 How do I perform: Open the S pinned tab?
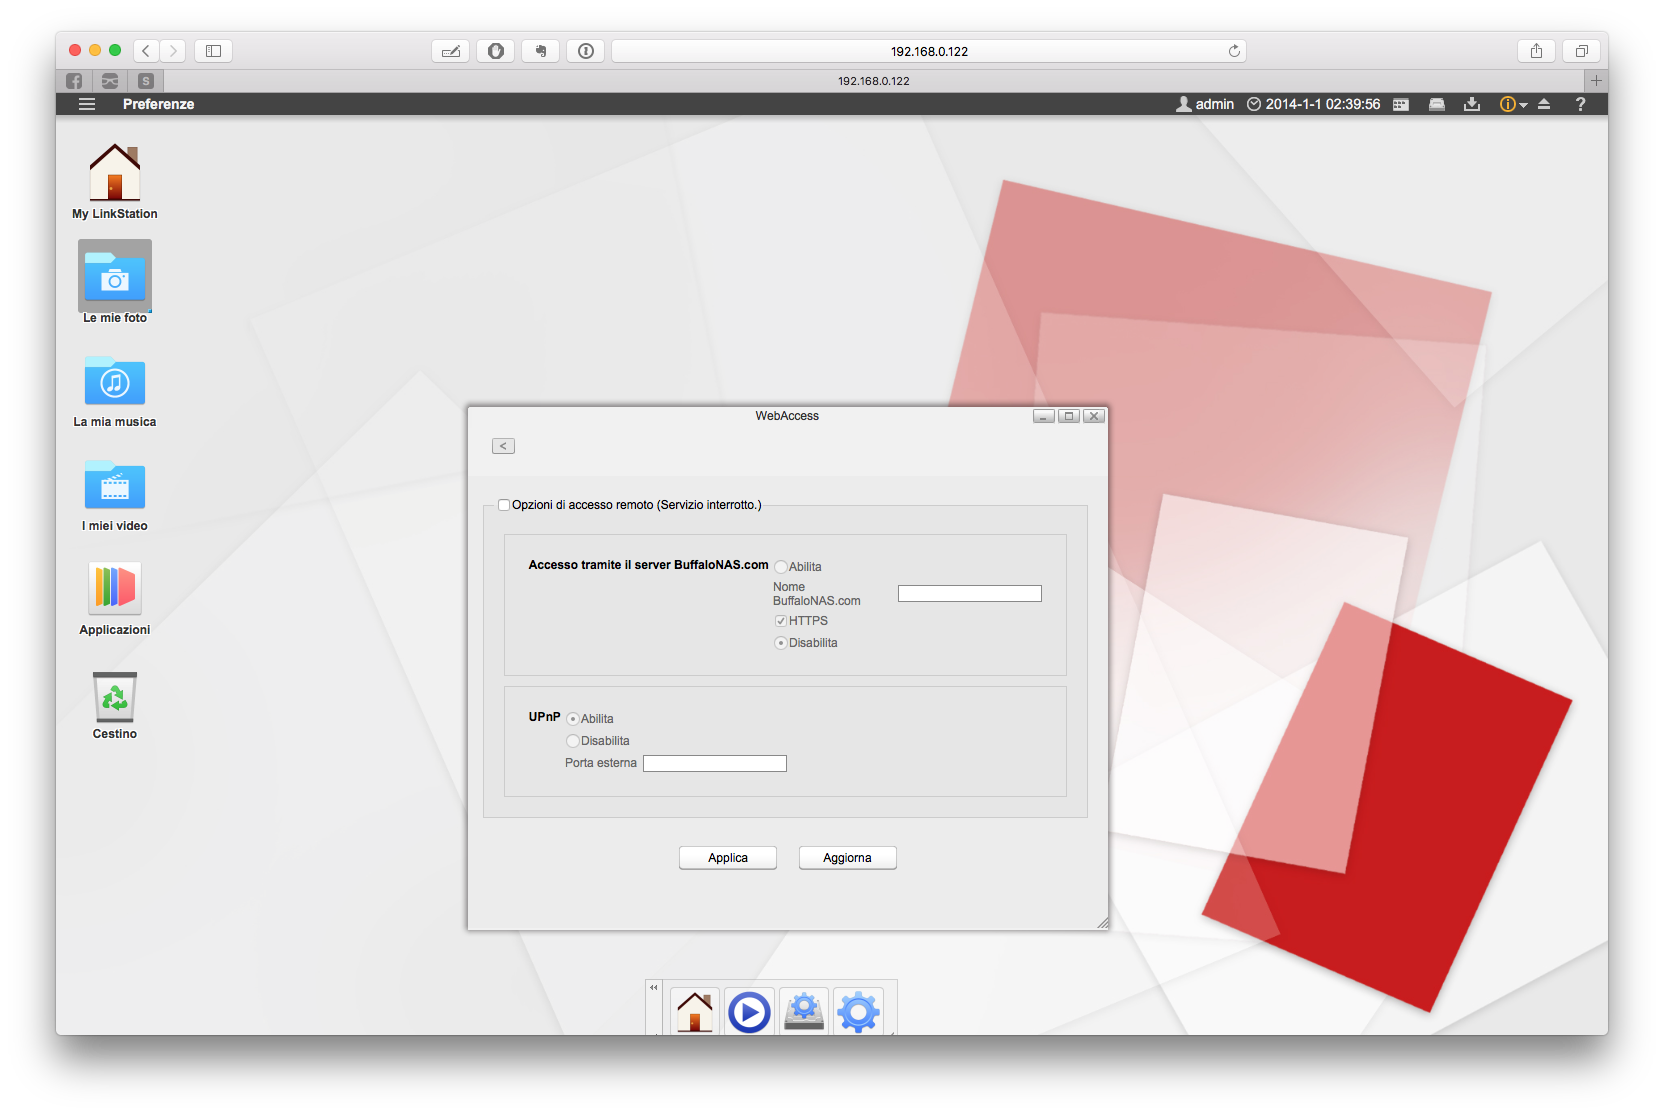click(x=146, y=81)
